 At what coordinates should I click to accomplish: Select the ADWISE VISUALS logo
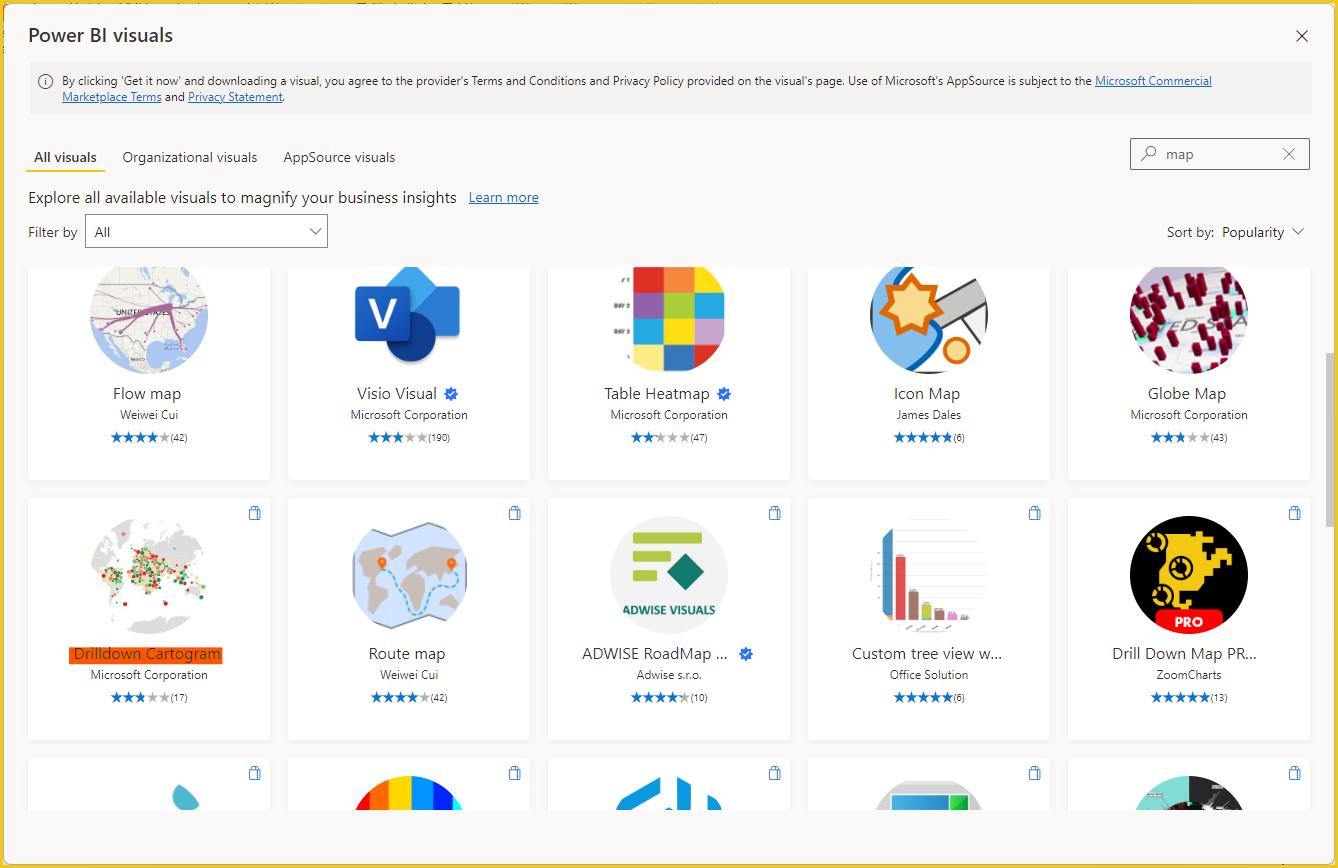[669, 575]
